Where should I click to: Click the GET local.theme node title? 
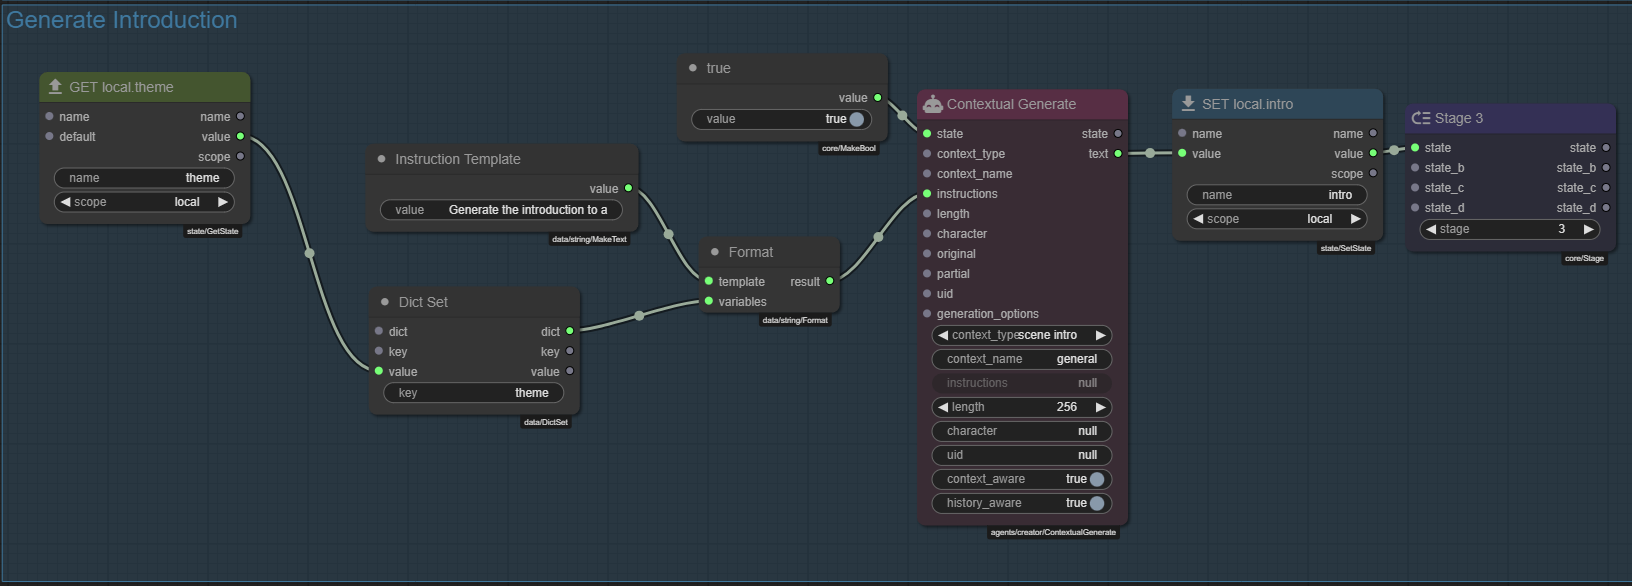121,87
